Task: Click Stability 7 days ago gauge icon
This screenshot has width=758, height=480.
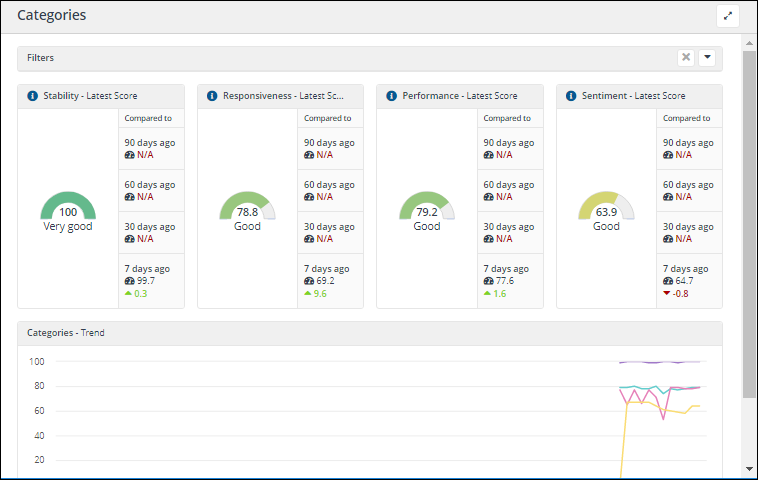Action: point(129,281)
